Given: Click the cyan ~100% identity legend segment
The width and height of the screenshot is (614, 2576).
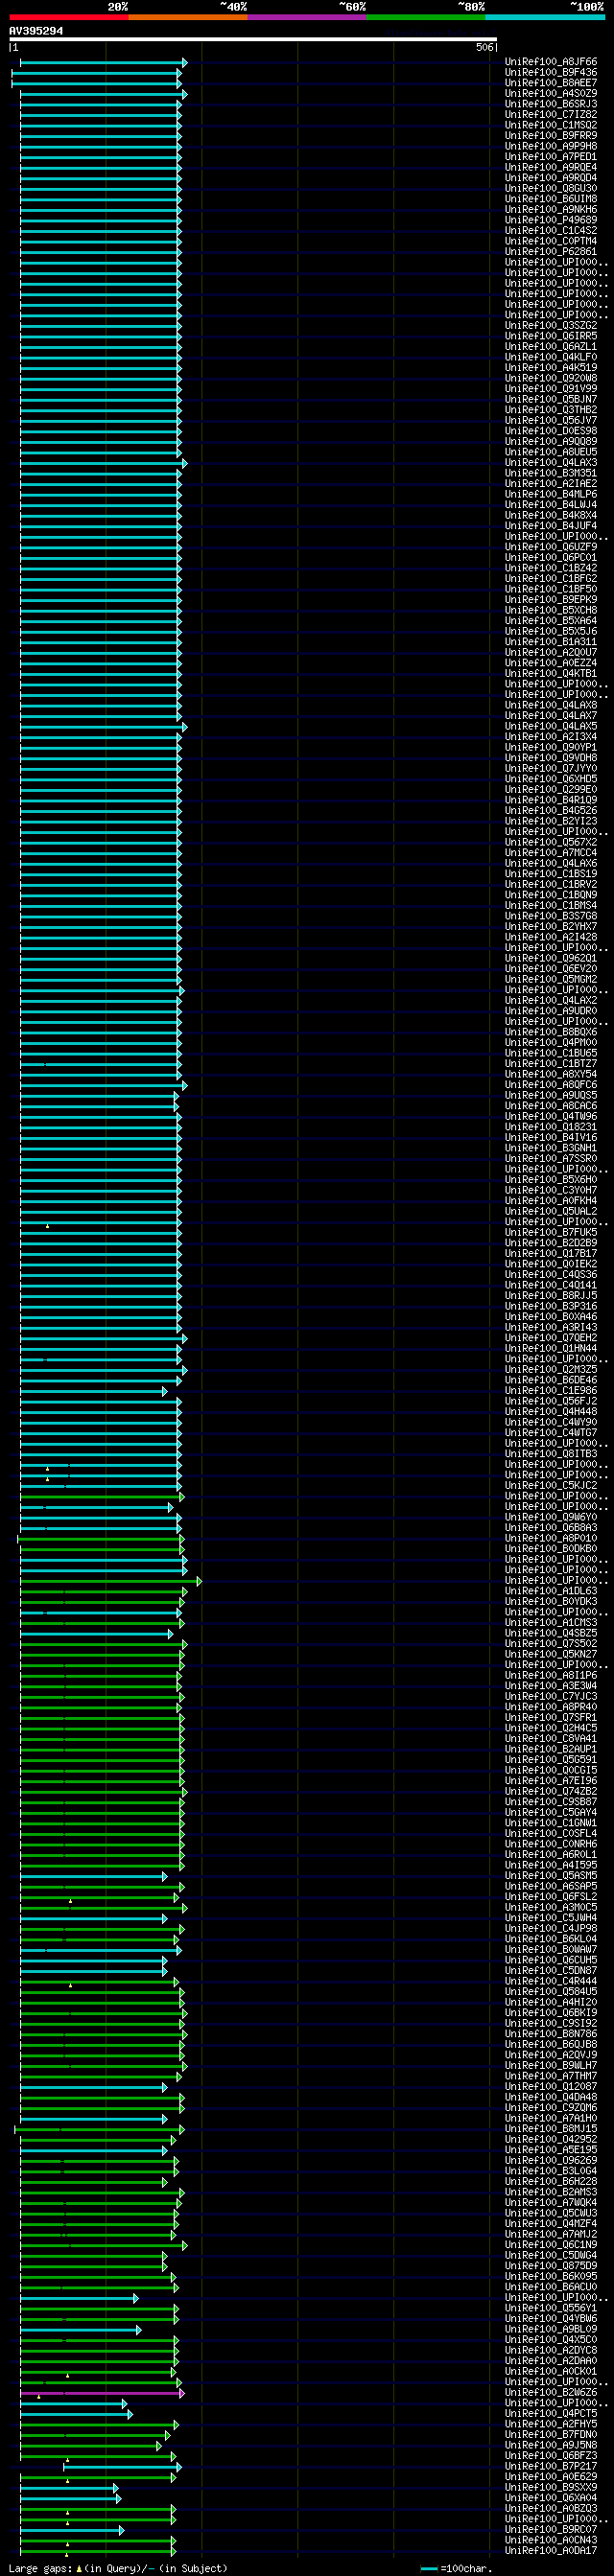Looking at the screenshot, I should pyautogui.click(x=544, y=17).
